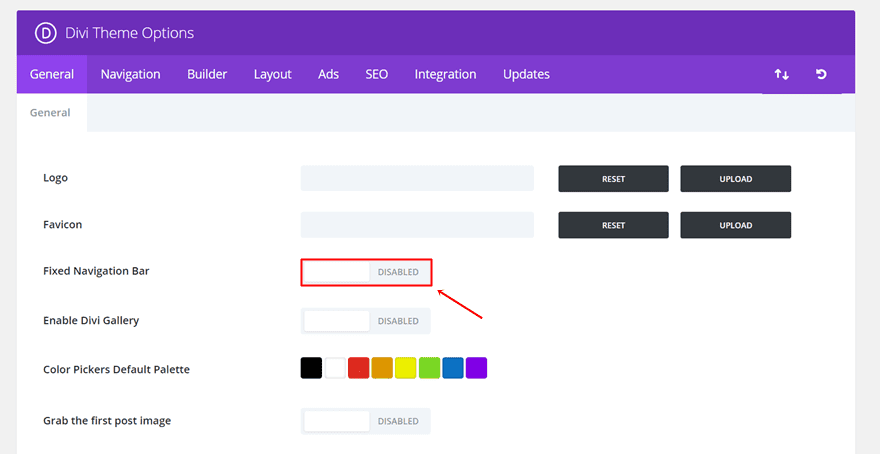Click the reset-to-defaults undo arrow icon
Viewport: 880px width, 454px height.
click(x=821, y=75)
